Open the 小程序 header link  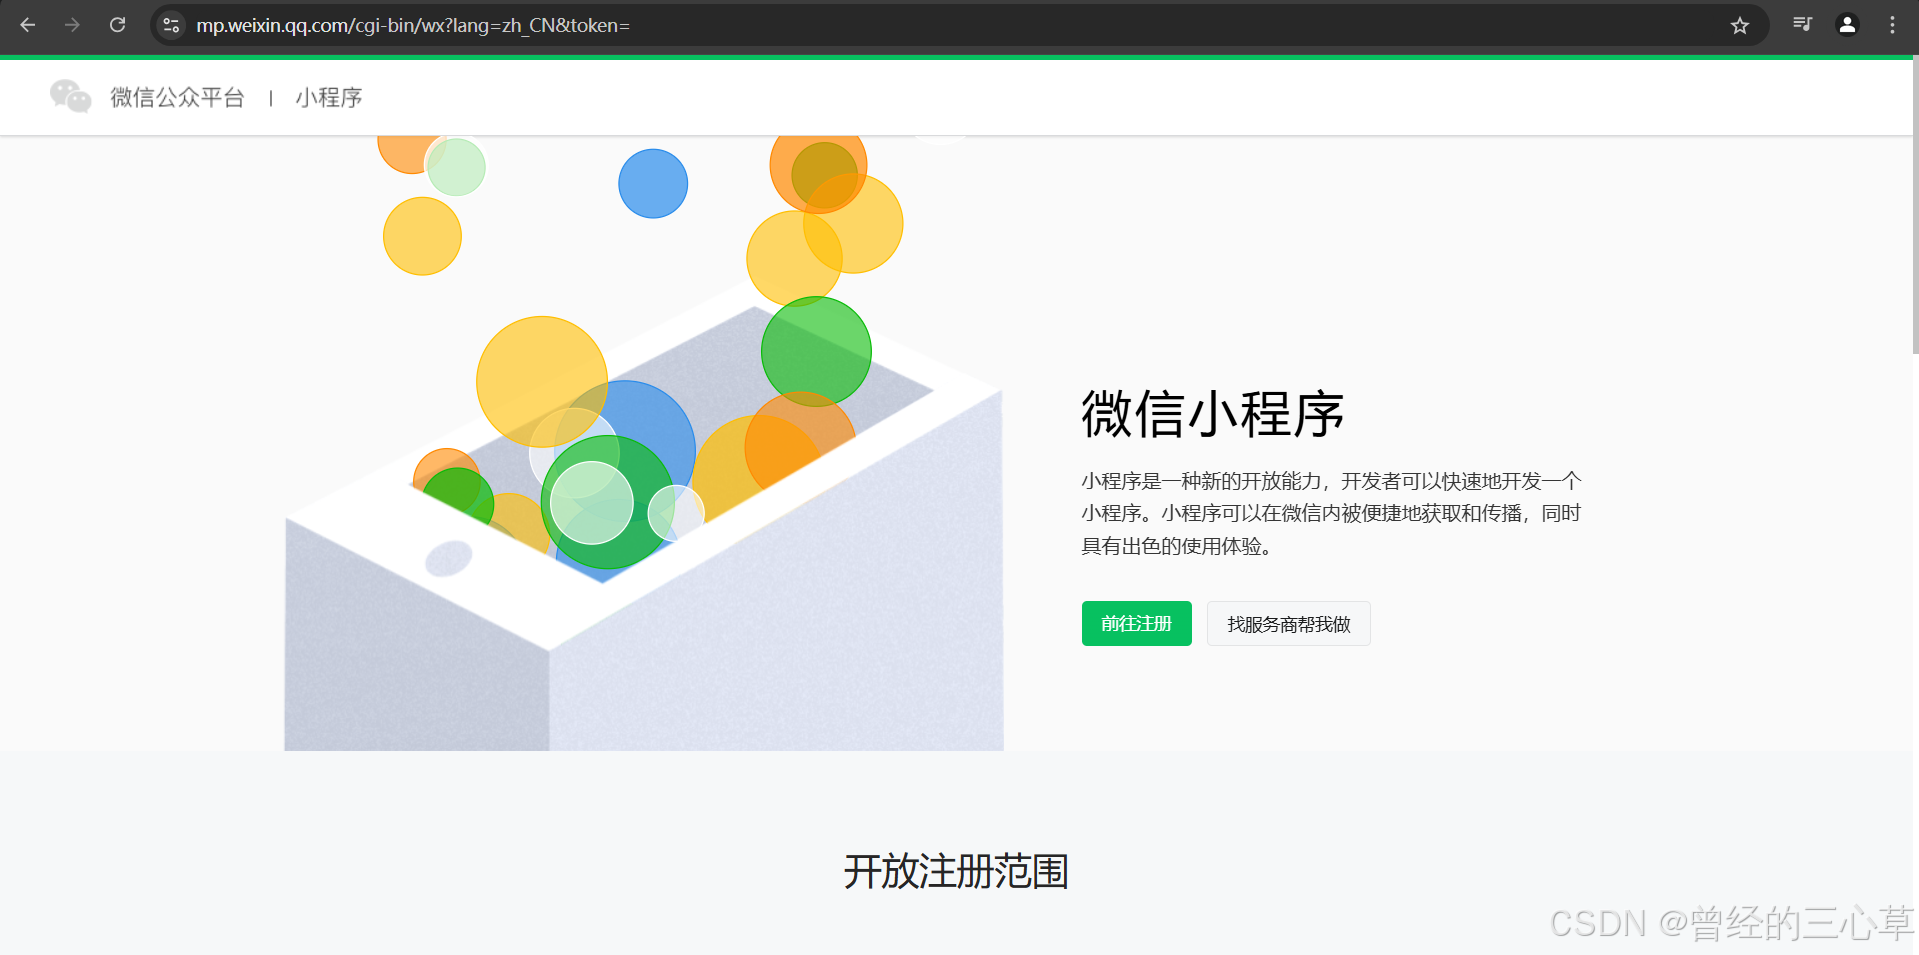click(329, 97)
